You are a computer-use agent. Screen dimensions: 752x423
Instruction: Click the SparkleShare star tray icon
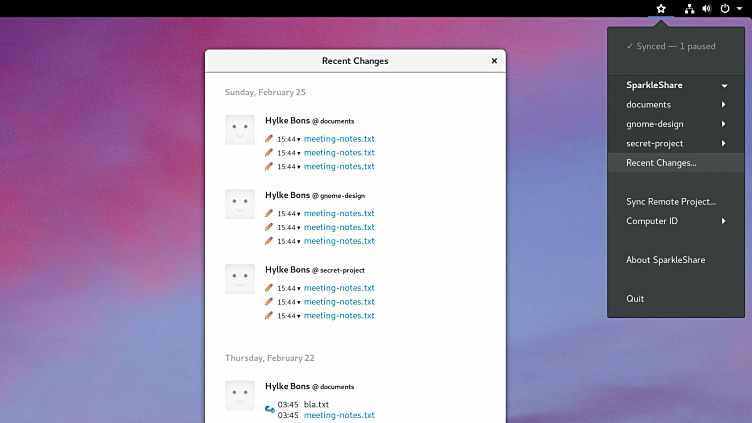[660, 8]
